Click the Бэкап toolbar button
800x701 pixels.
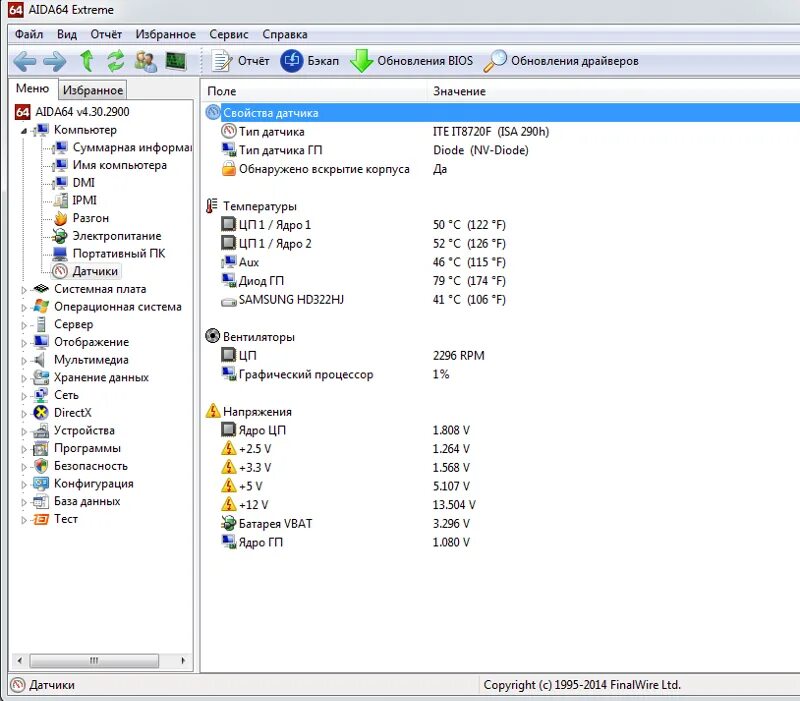pos(310,61)
